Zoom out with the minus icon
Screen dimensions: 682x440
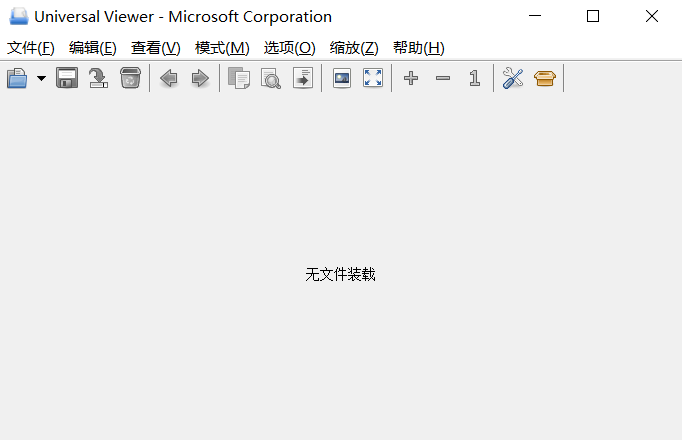443,78
